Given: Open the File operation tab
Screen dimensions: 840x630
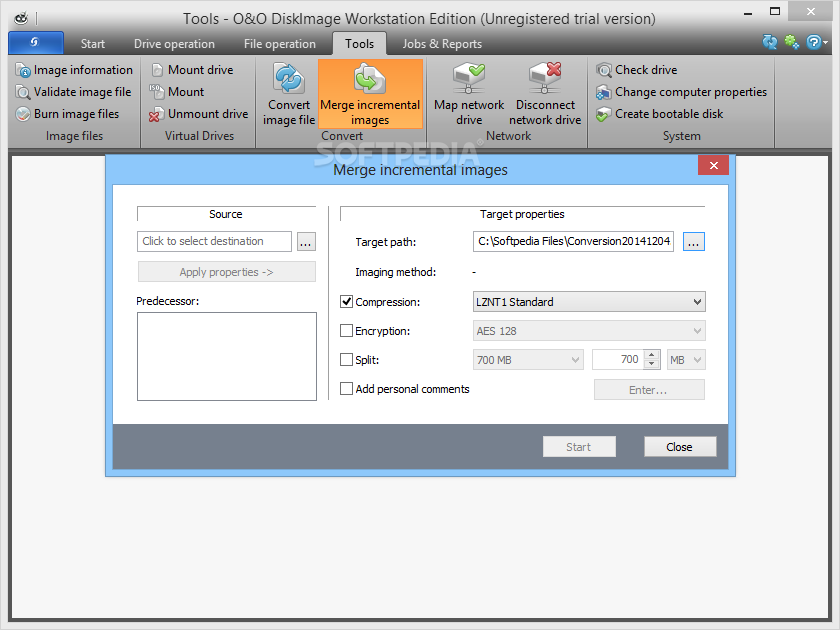Looking at the screenshot, I should pyautogui.click(x=280, y=44).
